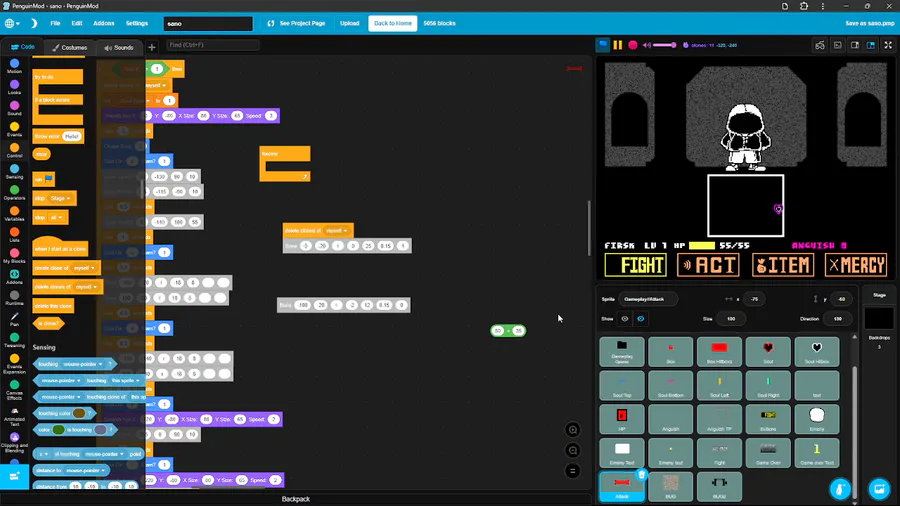
Task: Edit the project title field 'sano'
Action: pyautogui.click(x=208, y=24)
